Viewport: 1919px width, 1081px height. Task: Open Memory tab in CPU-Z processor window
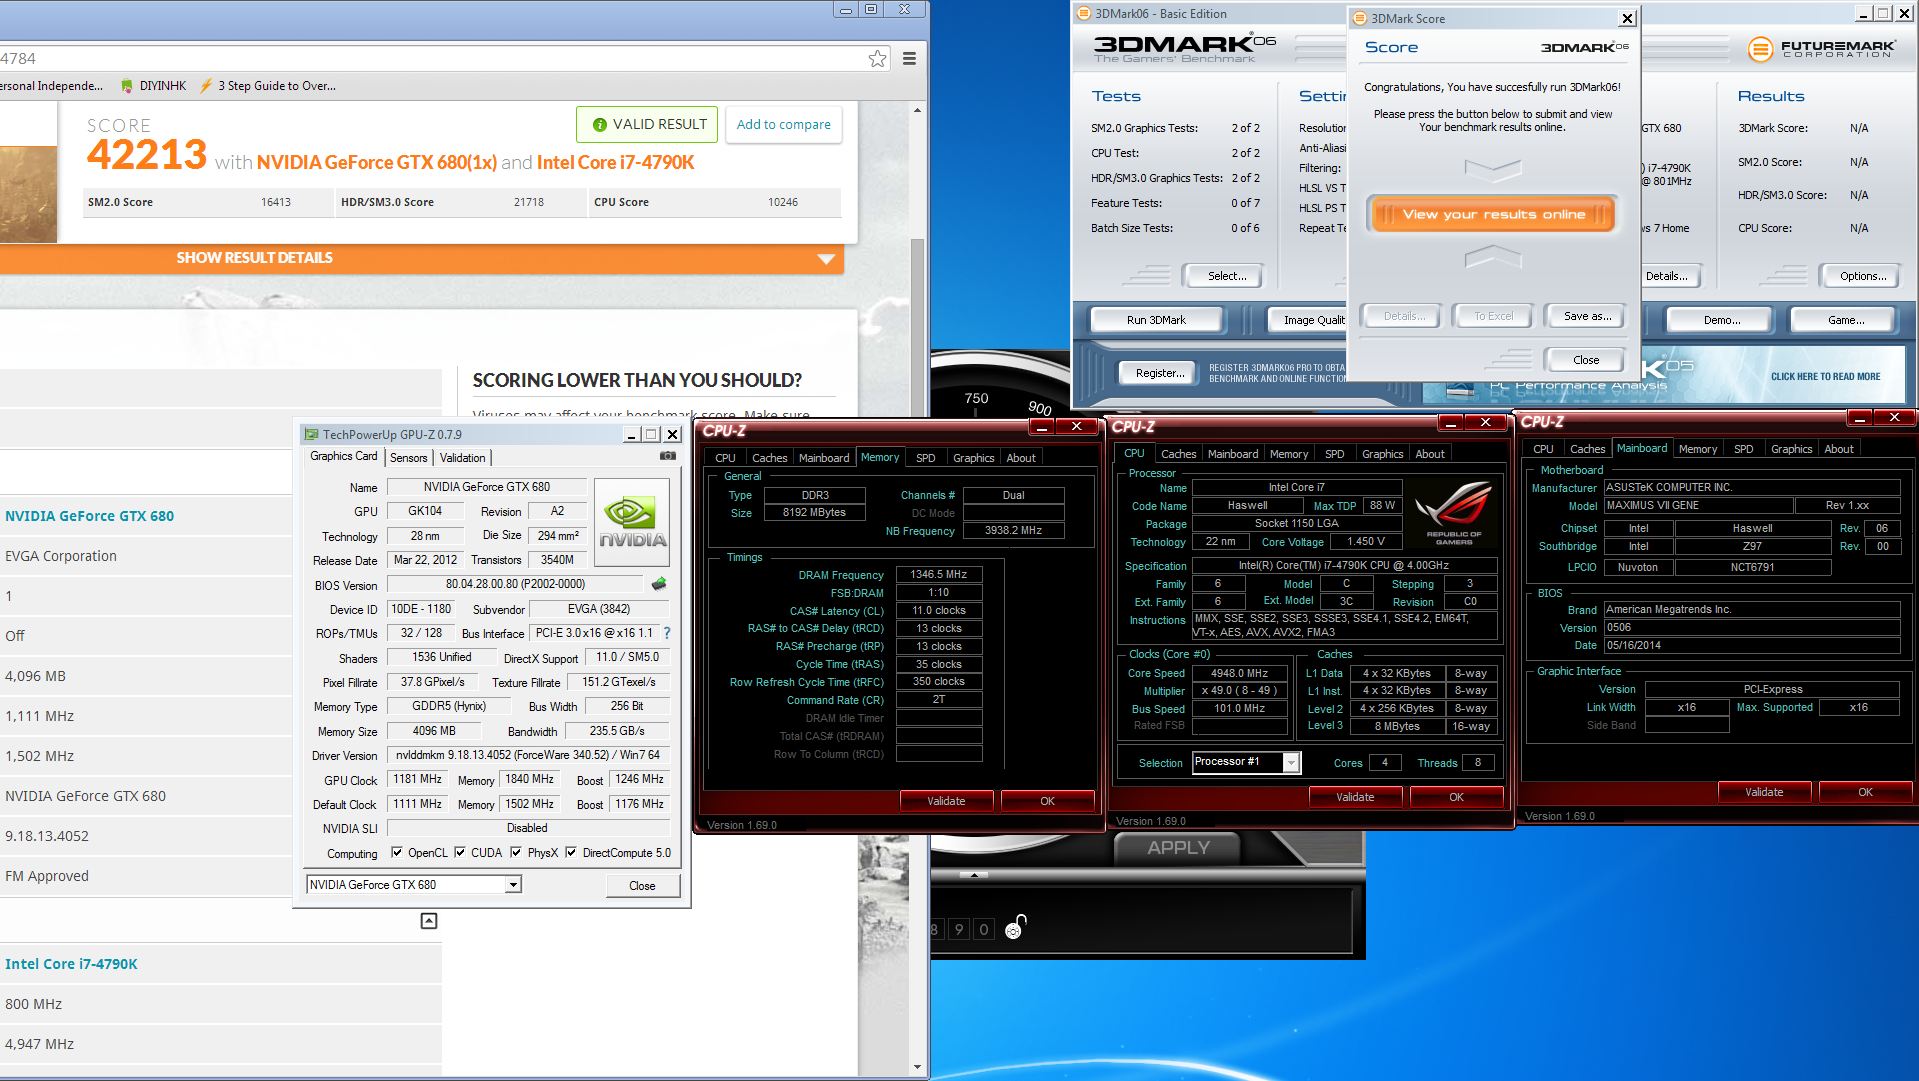pyautogui.click(x=1289, y=454)
